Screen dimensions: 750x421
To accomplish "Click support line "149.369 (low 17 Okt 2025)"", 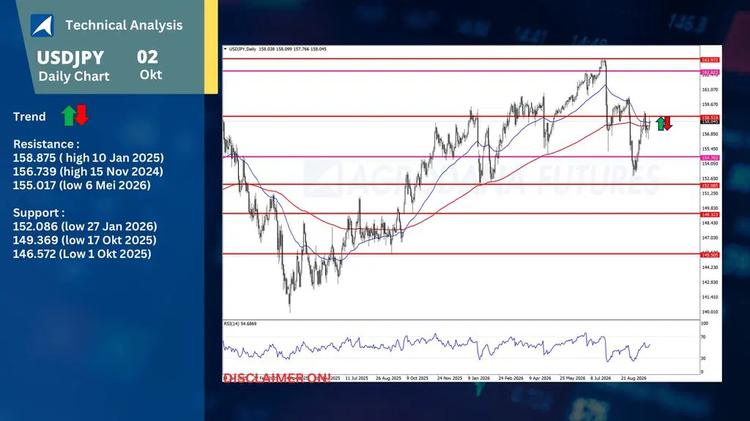I will click(x=85, y=240).
